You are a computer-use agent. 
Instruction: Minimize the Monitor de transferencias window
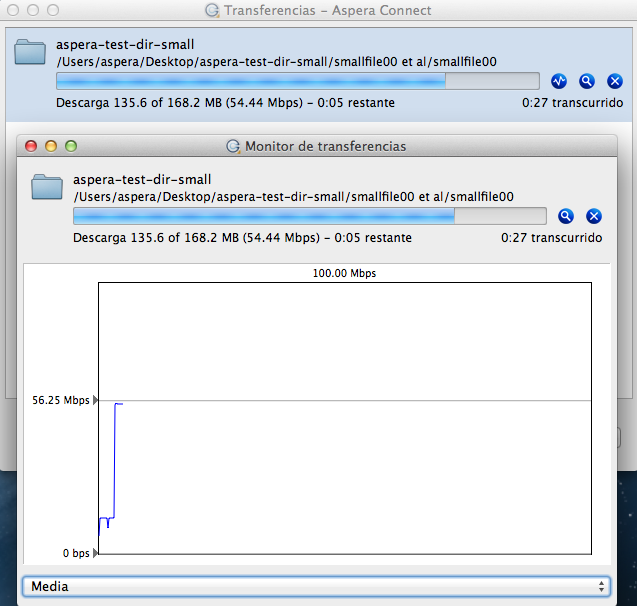(51, 146)
